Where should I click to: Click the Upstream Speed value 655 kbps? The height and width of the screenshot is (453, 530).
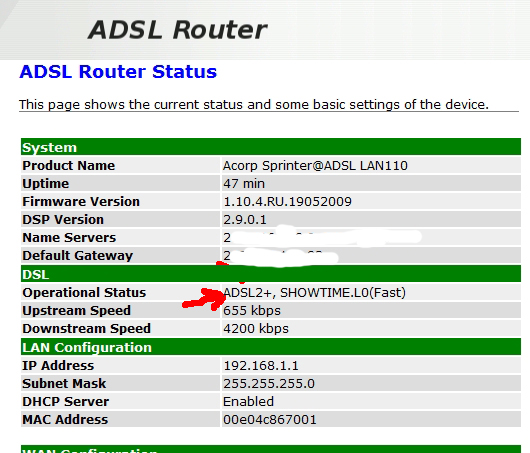[x=252, y=311]
